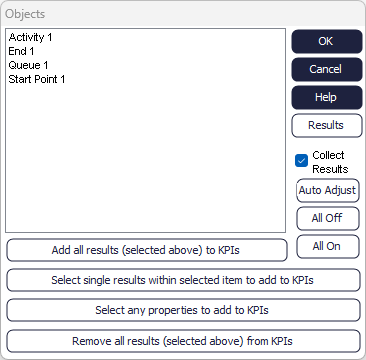Click empty title bar area beside Objects

(x=200, y=14)
